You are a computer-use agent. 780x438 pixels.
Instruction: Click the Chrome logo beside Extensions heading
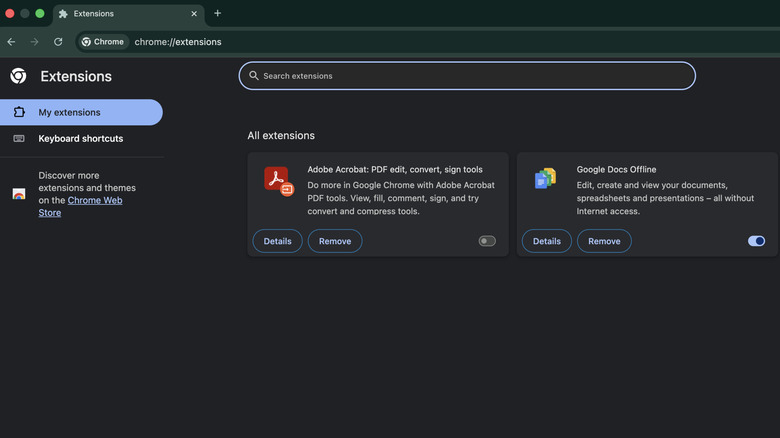click(x=18, y=76)
